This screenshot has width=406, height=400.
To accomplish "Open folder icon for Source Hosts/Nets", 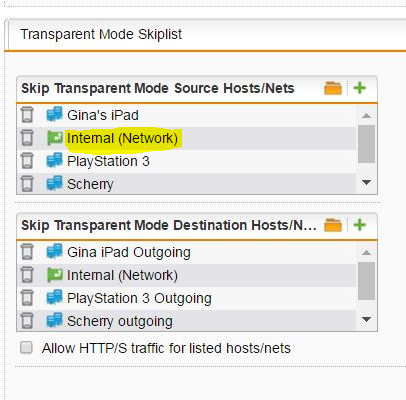I will (333, 88).
